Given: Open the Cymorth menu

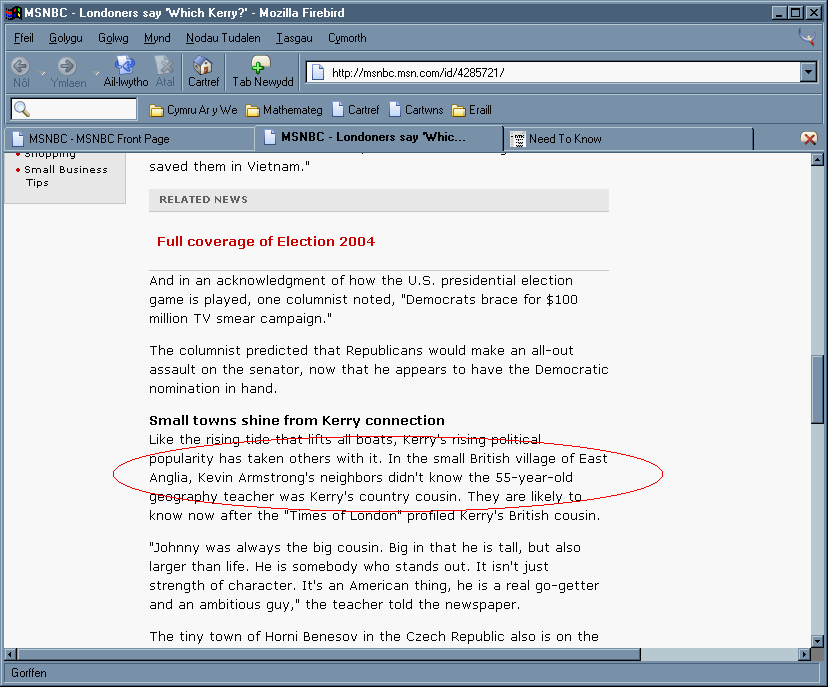Looking at the screenshot, I should 347,38.
